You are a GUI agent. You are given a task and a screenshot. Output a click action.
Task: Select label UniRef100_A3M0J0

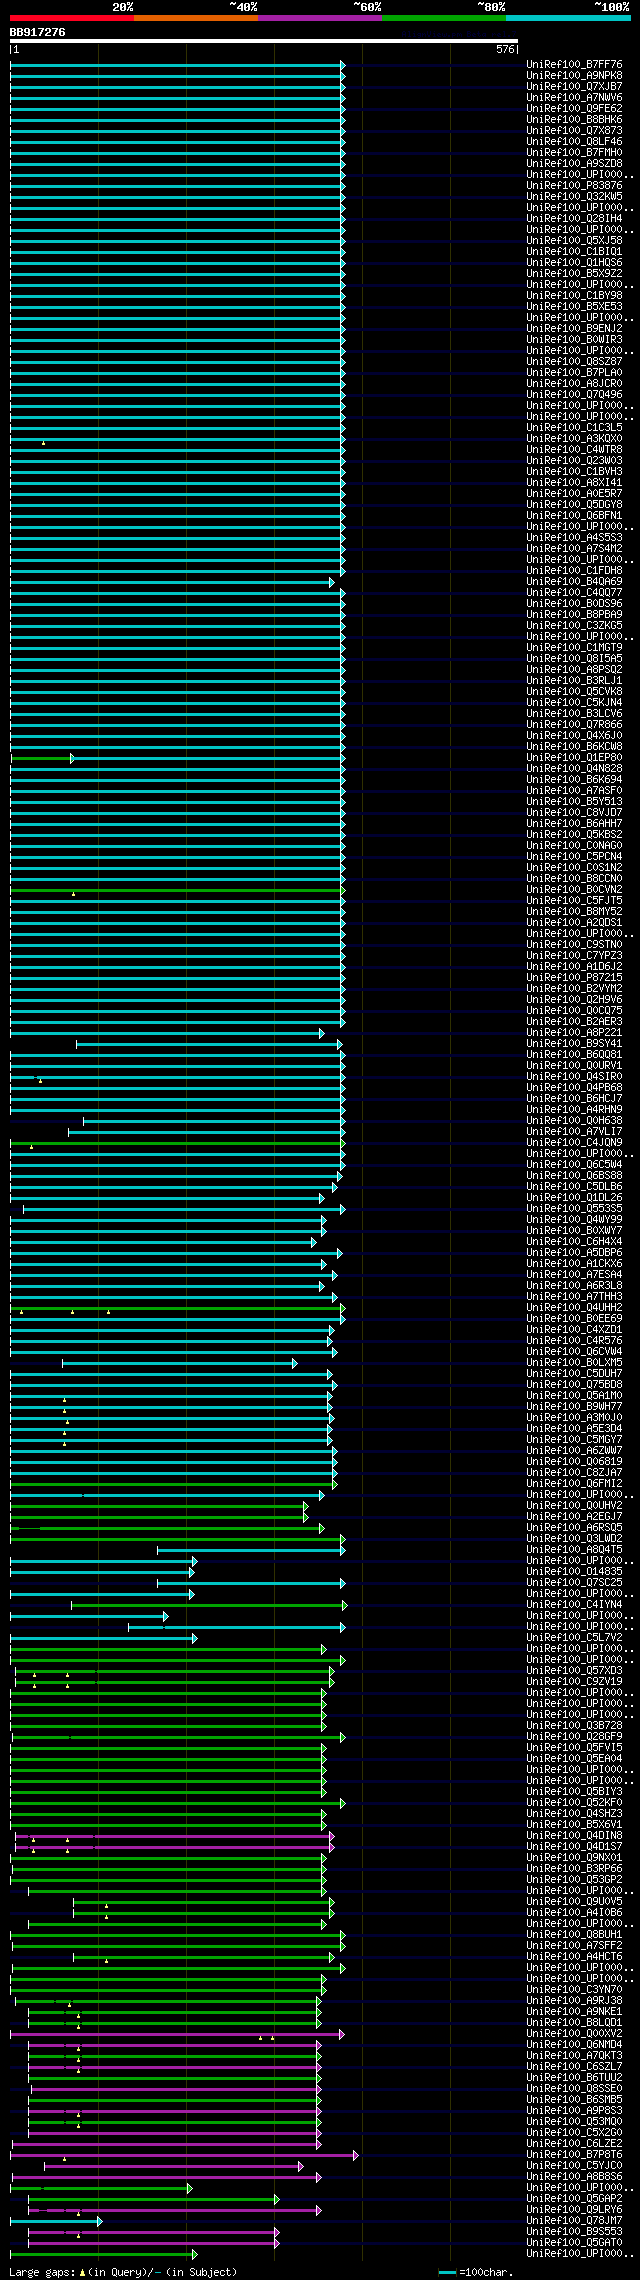click(x=574, y=1417)
